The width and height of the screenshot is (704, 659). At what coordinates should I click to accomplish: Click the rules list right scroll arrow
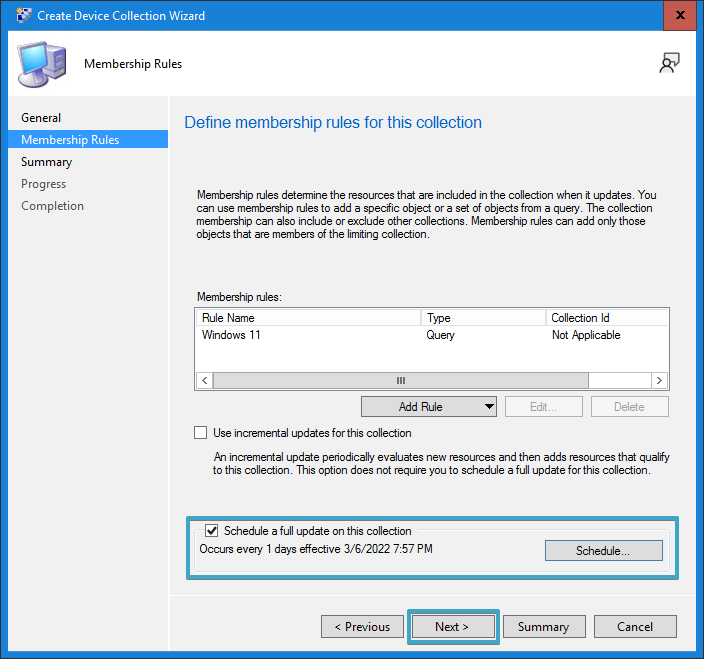coord(659,380)
